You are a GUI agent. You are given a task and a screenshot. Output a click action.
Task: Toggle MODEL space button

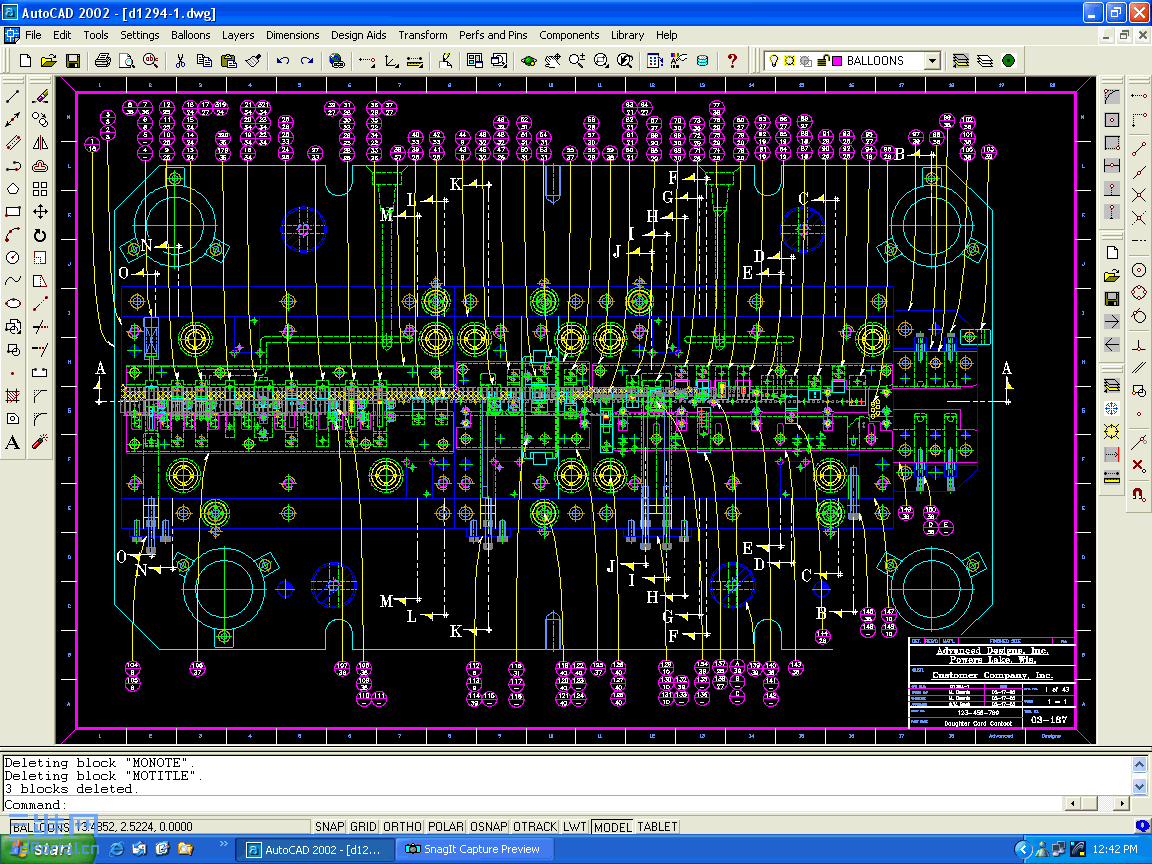pos(613,827)
